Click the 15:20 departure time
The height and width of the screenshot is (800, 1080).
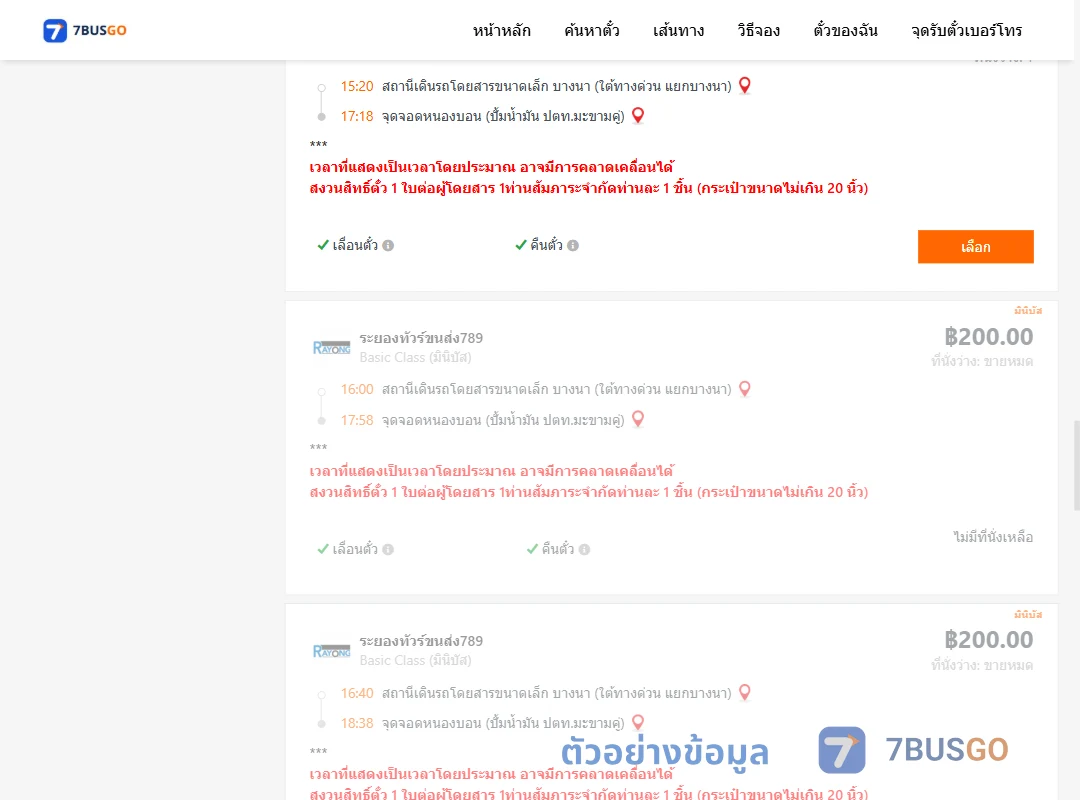pos(357,86)
